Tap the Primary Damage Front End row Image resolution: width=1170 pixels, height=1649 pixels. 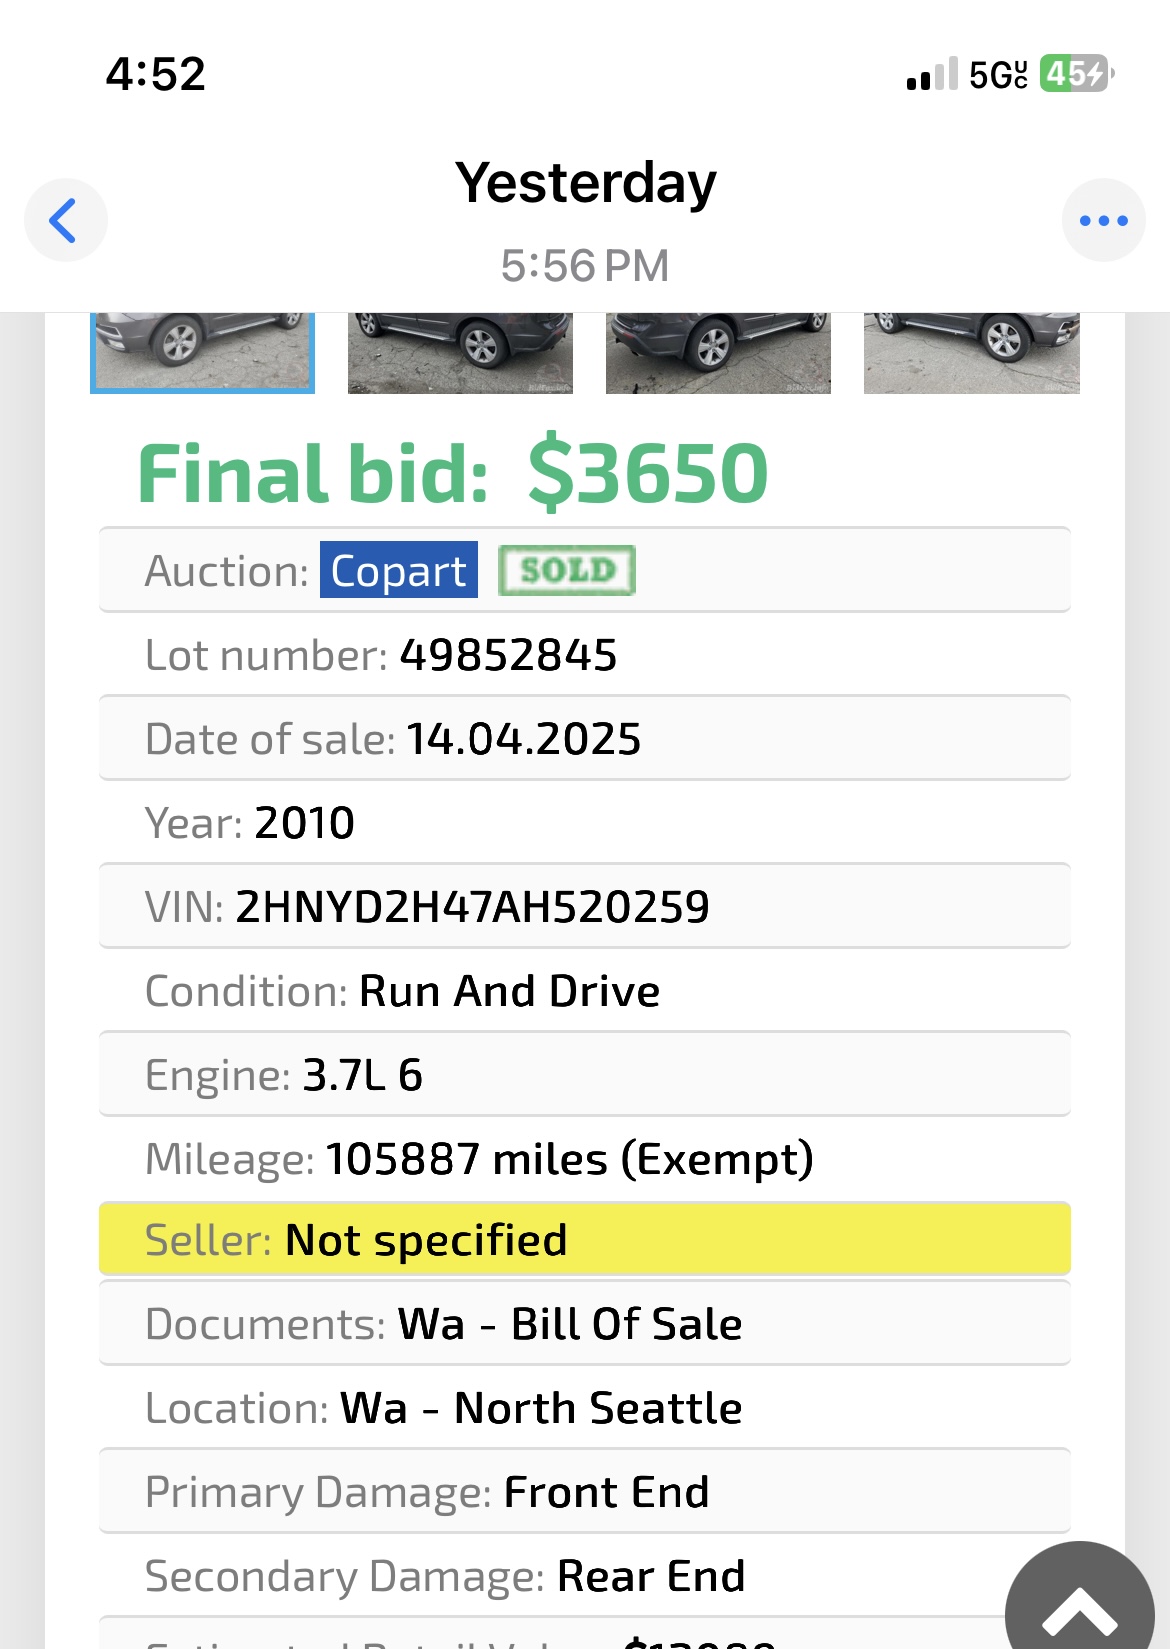[x=584, y=1492]
